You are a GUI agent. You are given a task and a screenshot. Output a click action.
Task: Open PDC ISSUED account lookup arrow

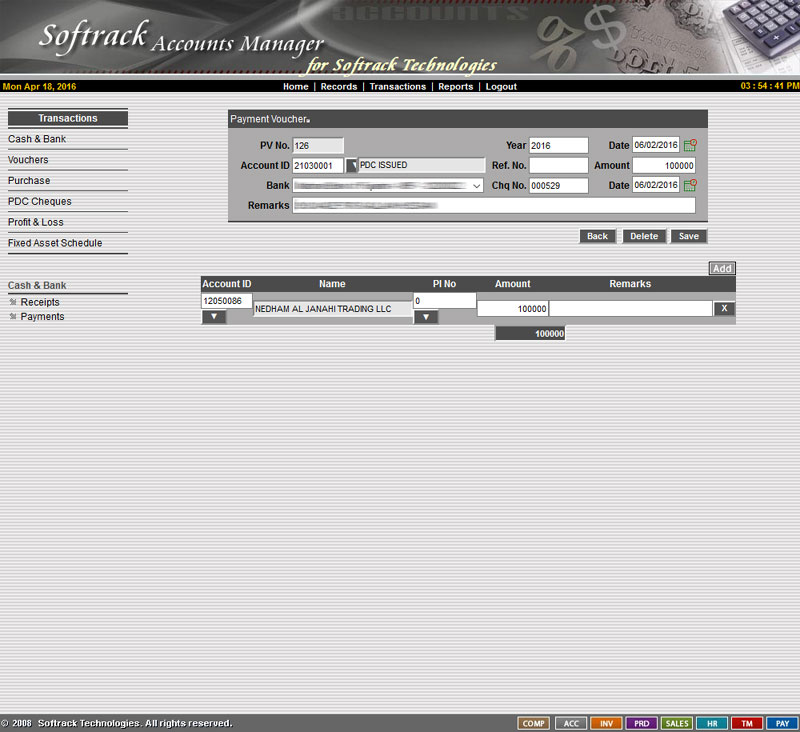pos(351,166)
